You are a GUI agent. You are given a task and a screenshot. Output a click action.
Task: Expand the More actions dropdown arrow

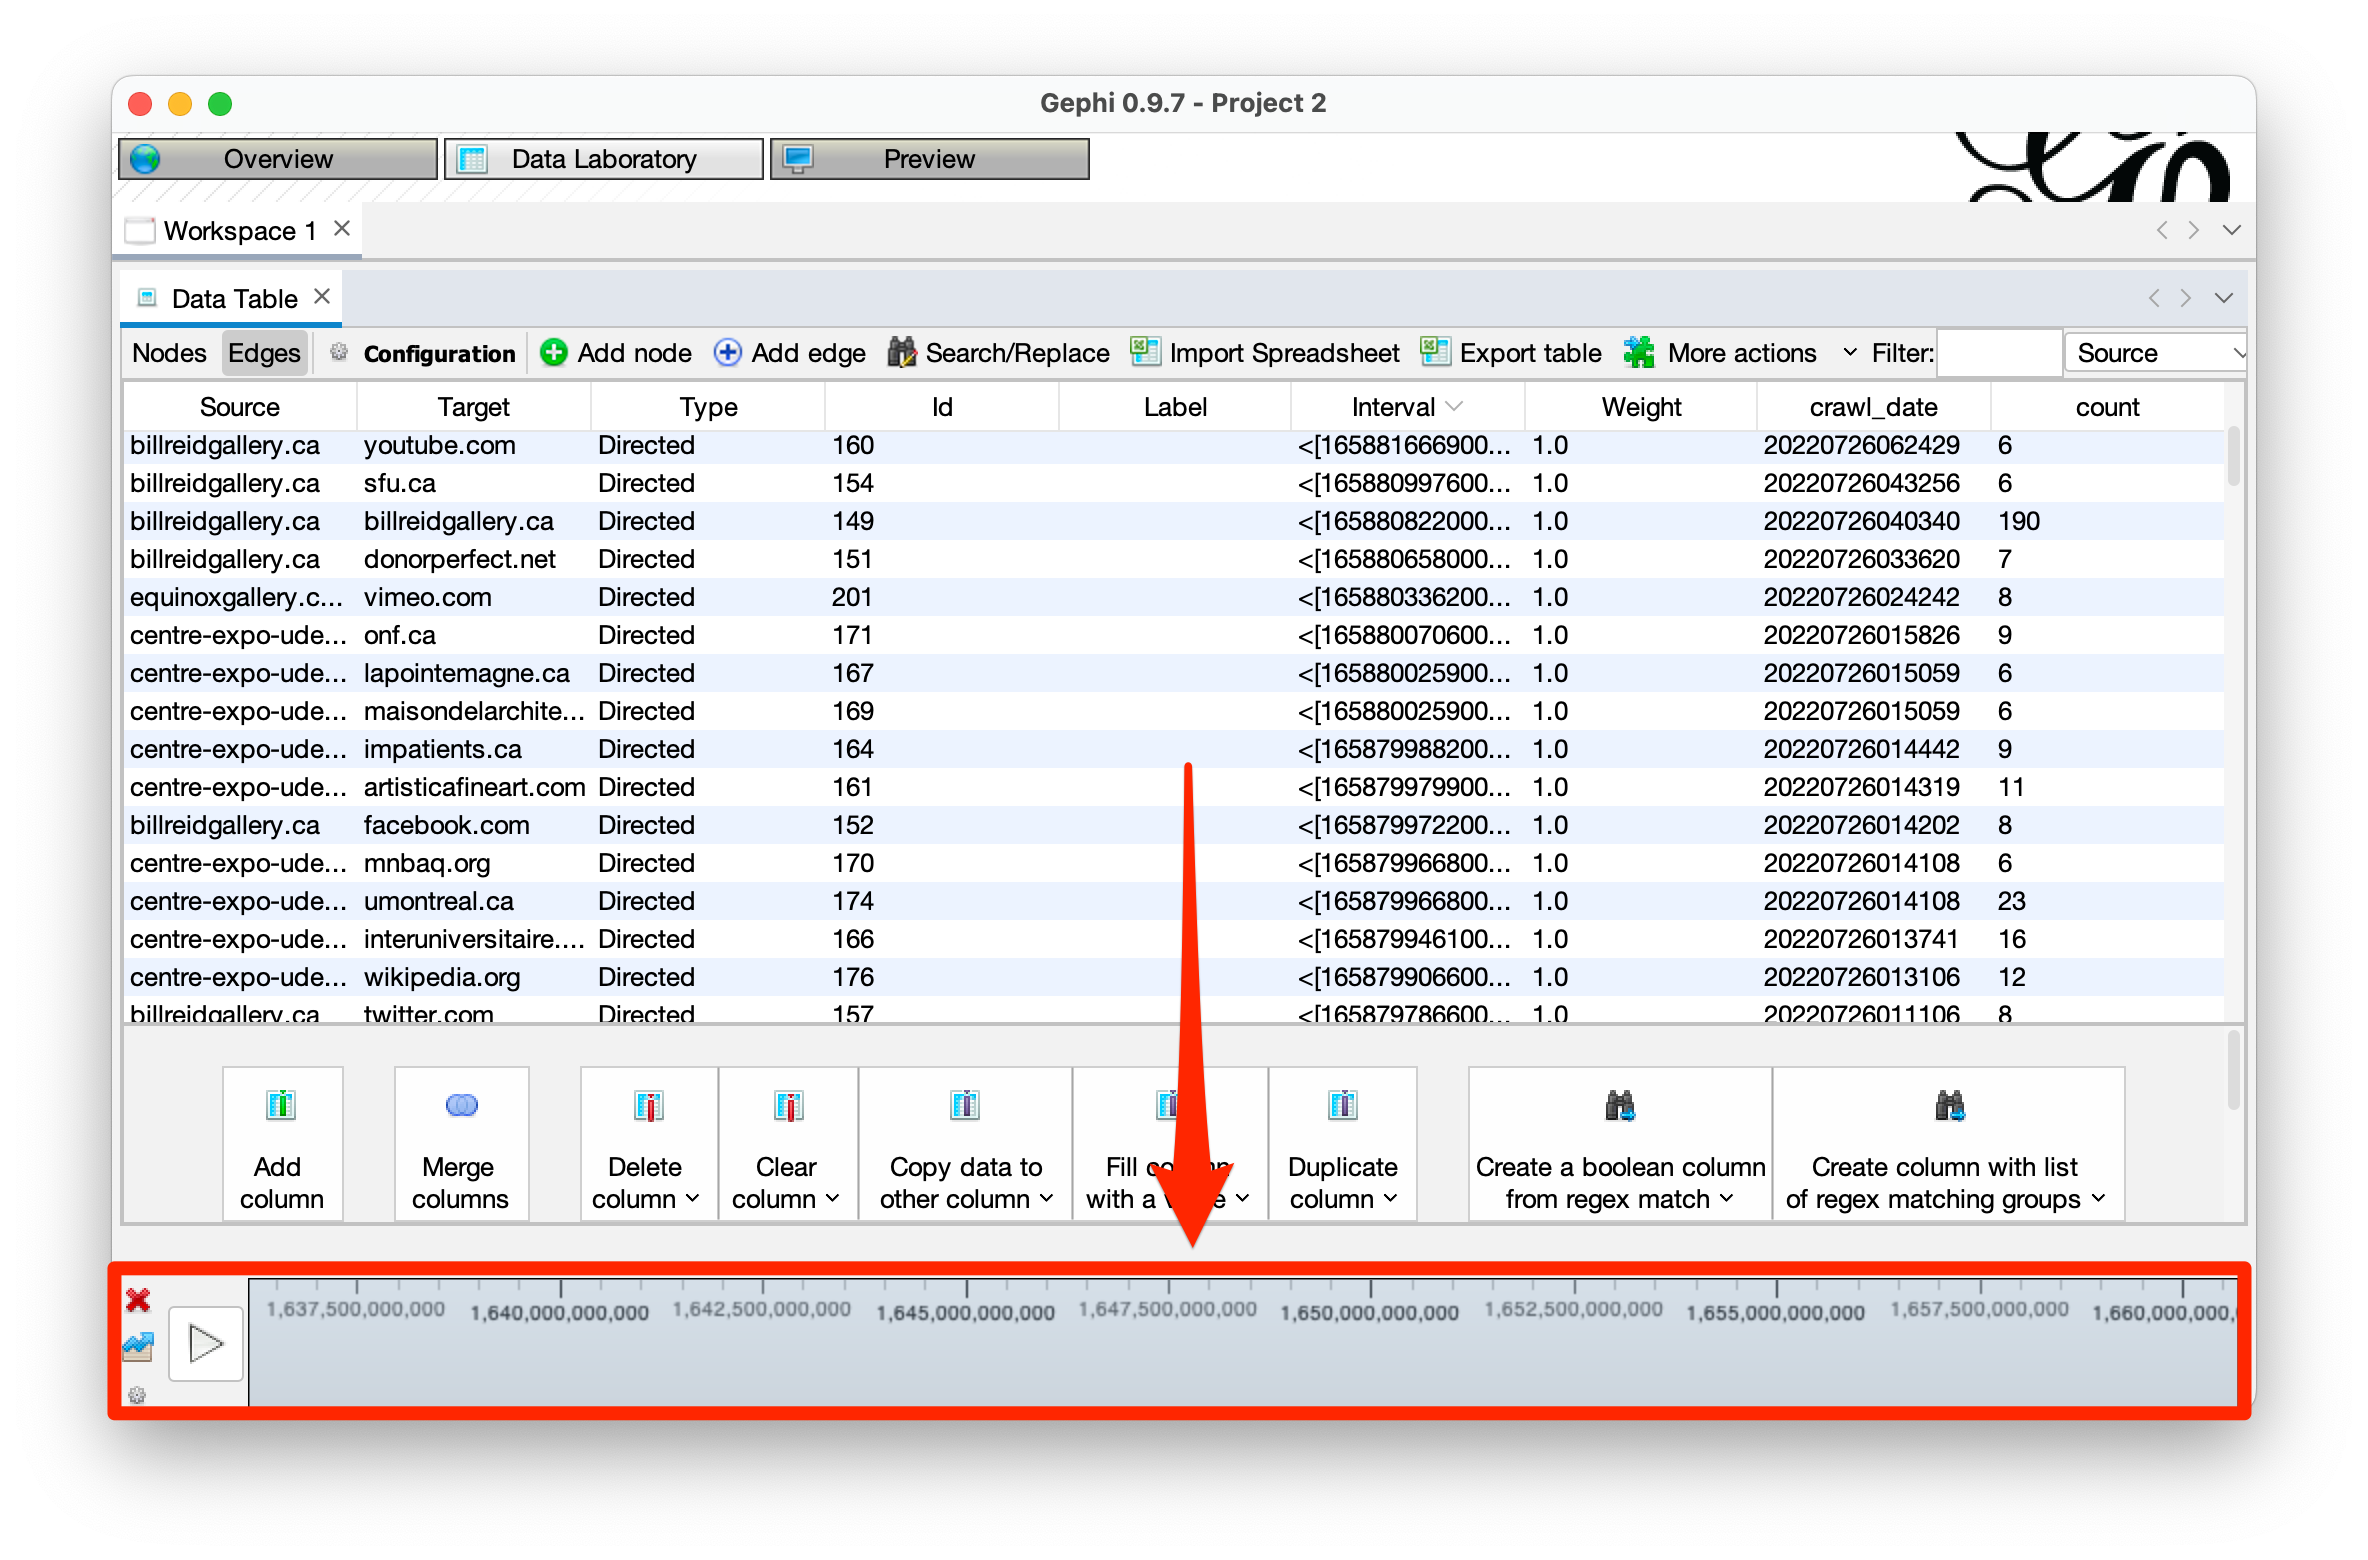pyautogui.click(x=1849, y=353)
